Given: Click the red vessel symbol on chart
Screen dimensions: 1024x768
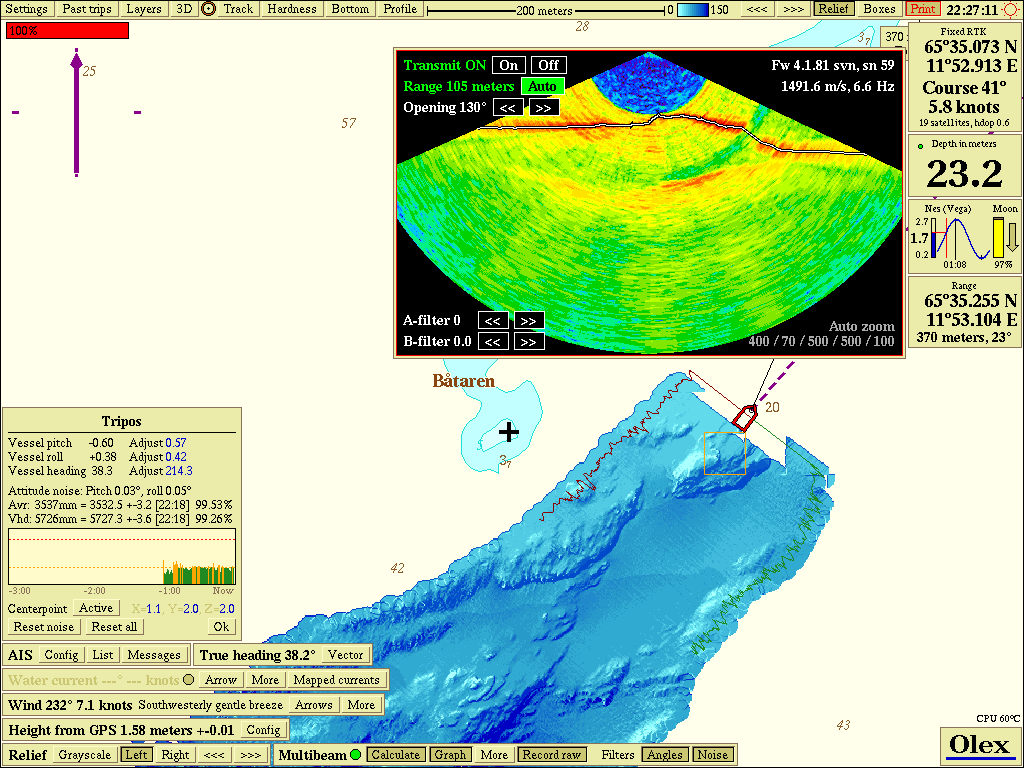Looking at the screenshot, I should click(x=743, y=417).
